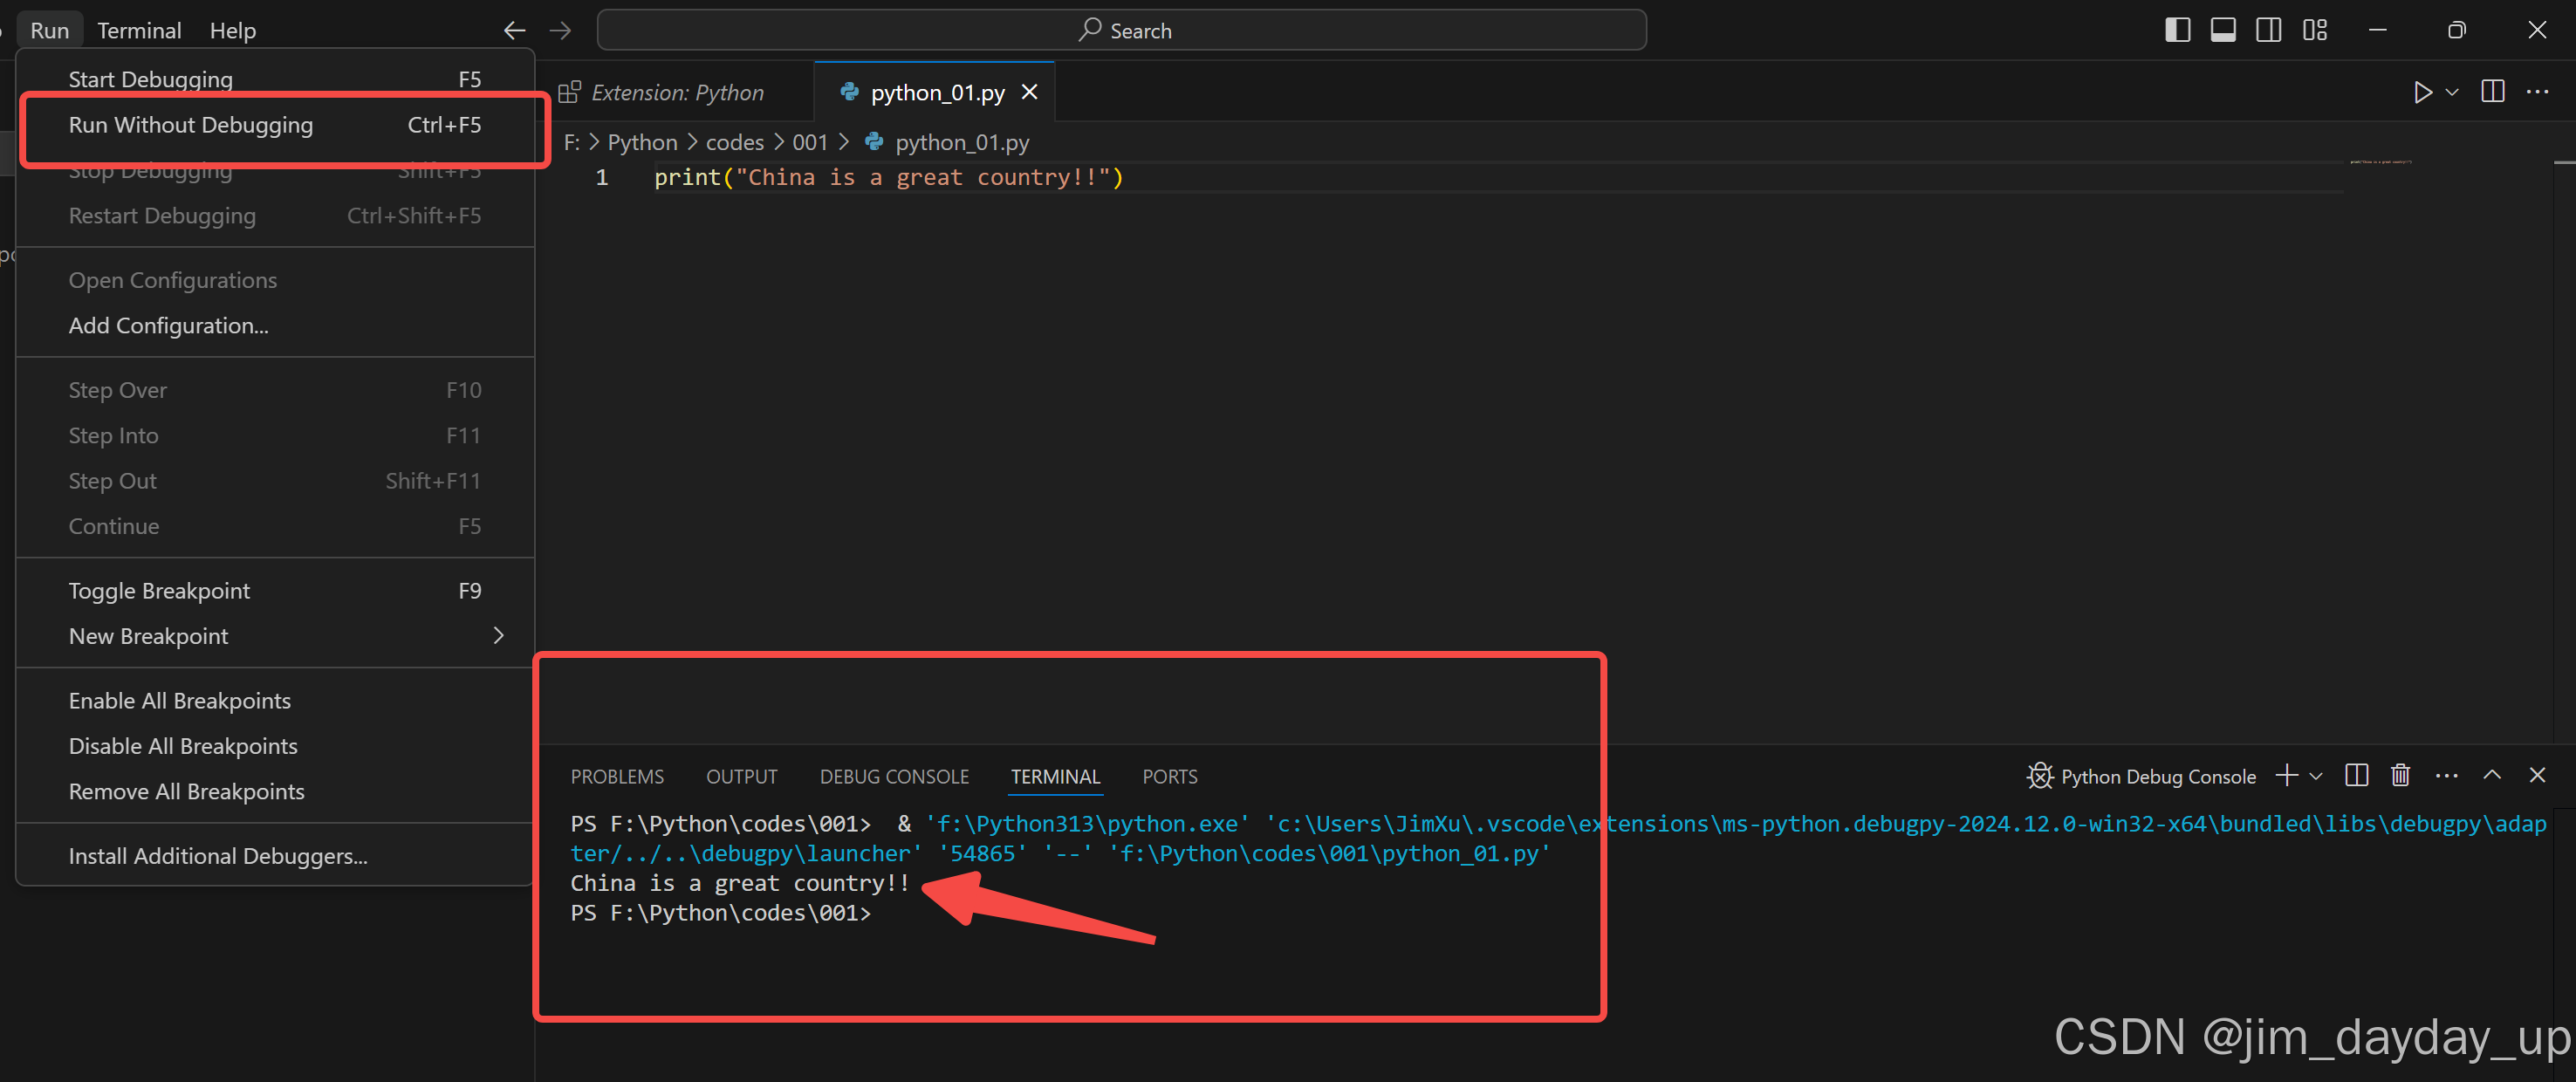This screenshot has height=1082, width=2576.
Task: Toggle the bottom Panel layout icon
Action: pos(2223,30)
